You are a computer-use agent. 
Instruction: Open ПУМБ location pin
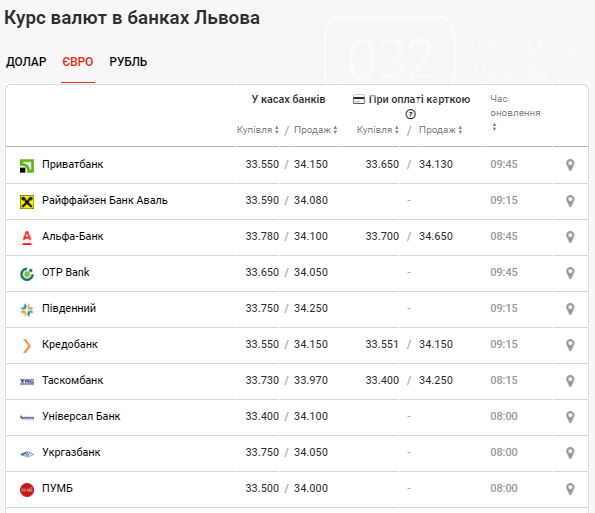[x=570, y=489]
